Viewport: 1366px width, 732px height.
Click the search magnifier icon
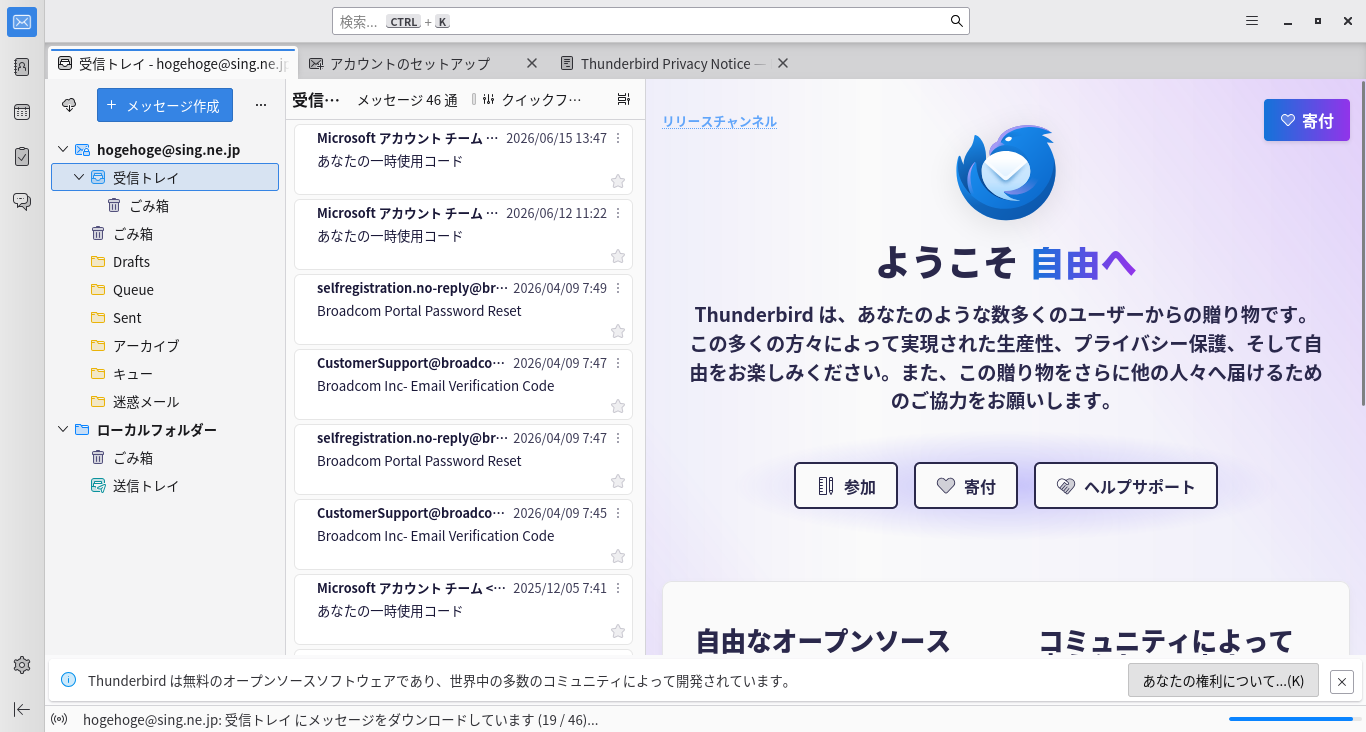[957, 21]
